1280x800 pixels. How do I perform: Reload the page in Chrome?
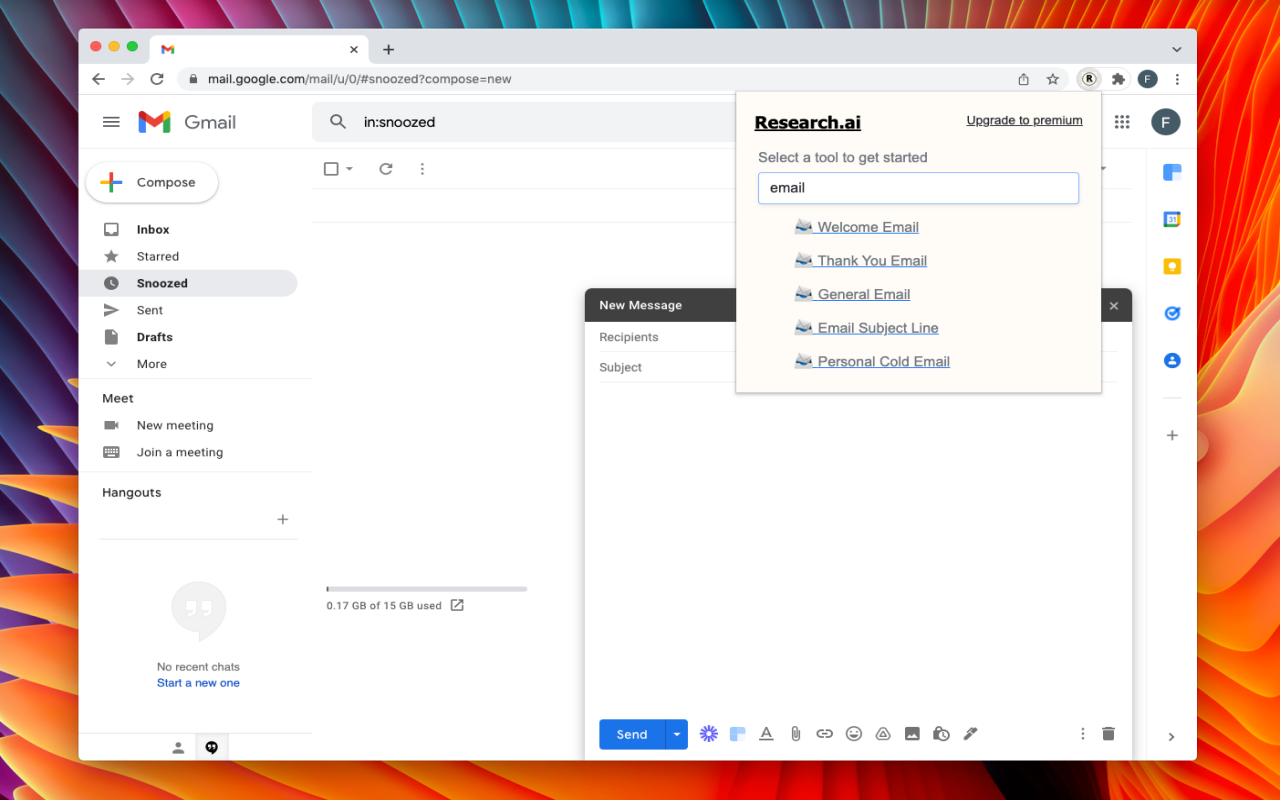tap(157, 79)
